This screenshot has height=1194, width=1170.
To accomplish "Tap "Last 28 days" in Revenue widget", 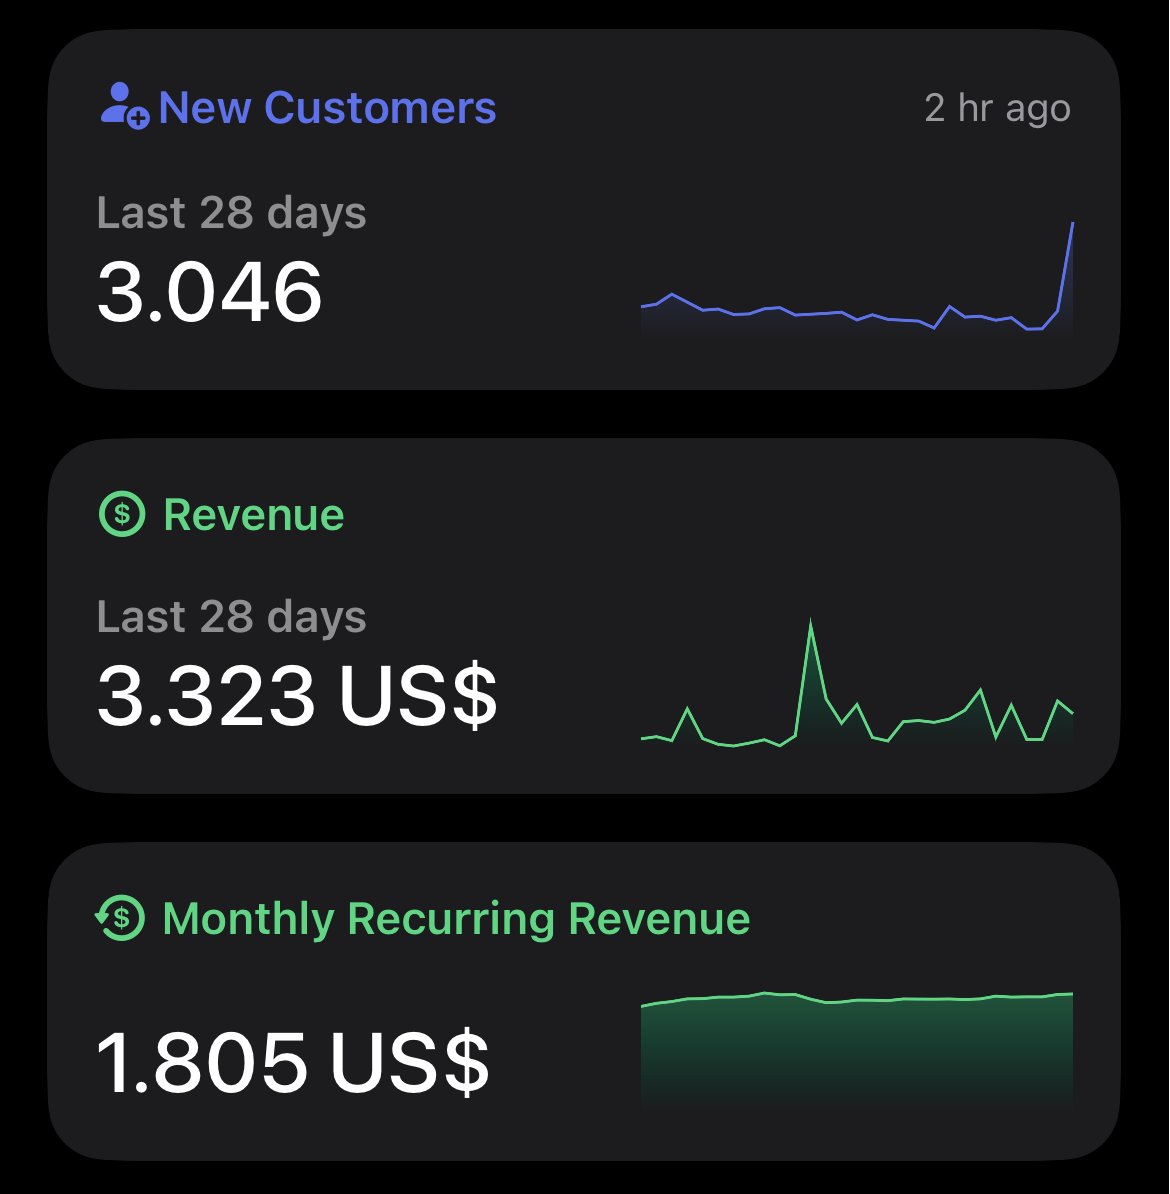I will point(232,616).
